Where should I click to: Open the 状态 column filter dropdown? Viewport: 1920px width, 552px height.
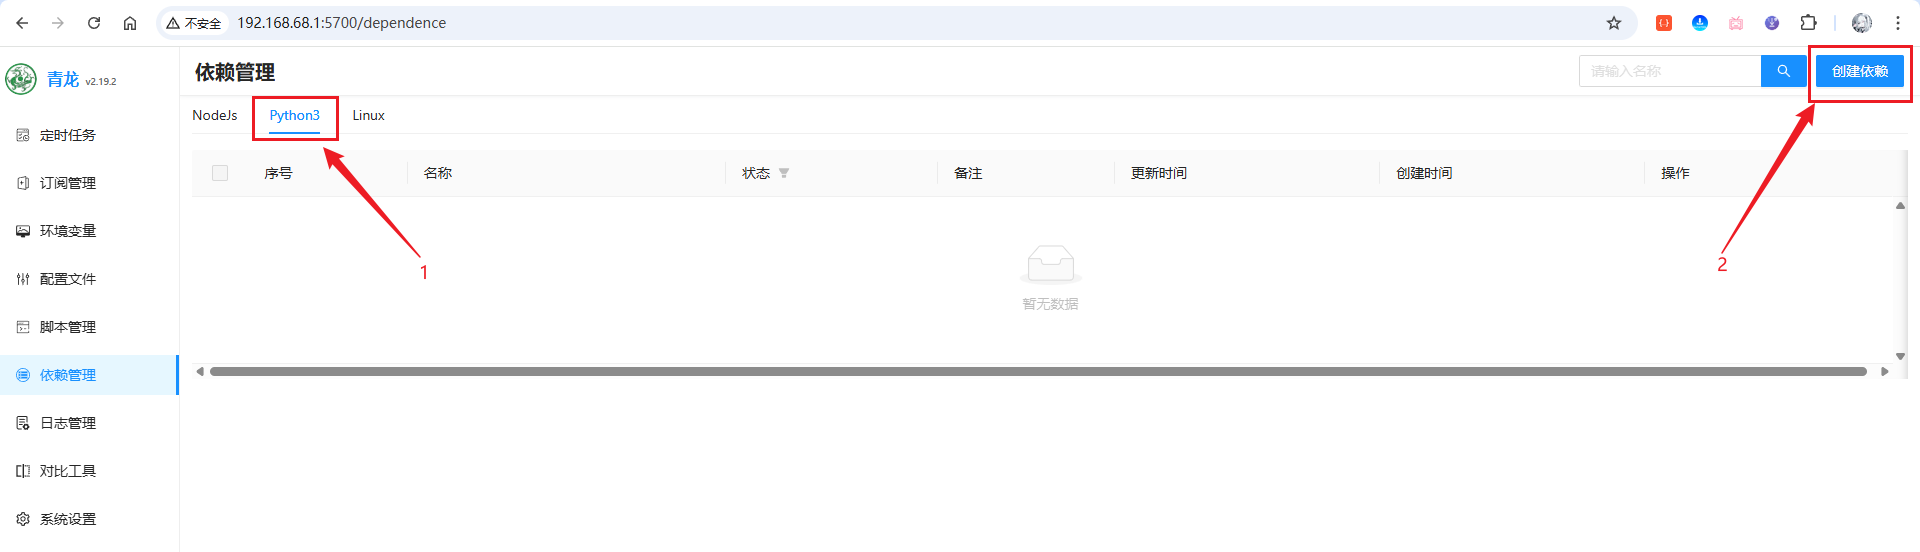784,173
